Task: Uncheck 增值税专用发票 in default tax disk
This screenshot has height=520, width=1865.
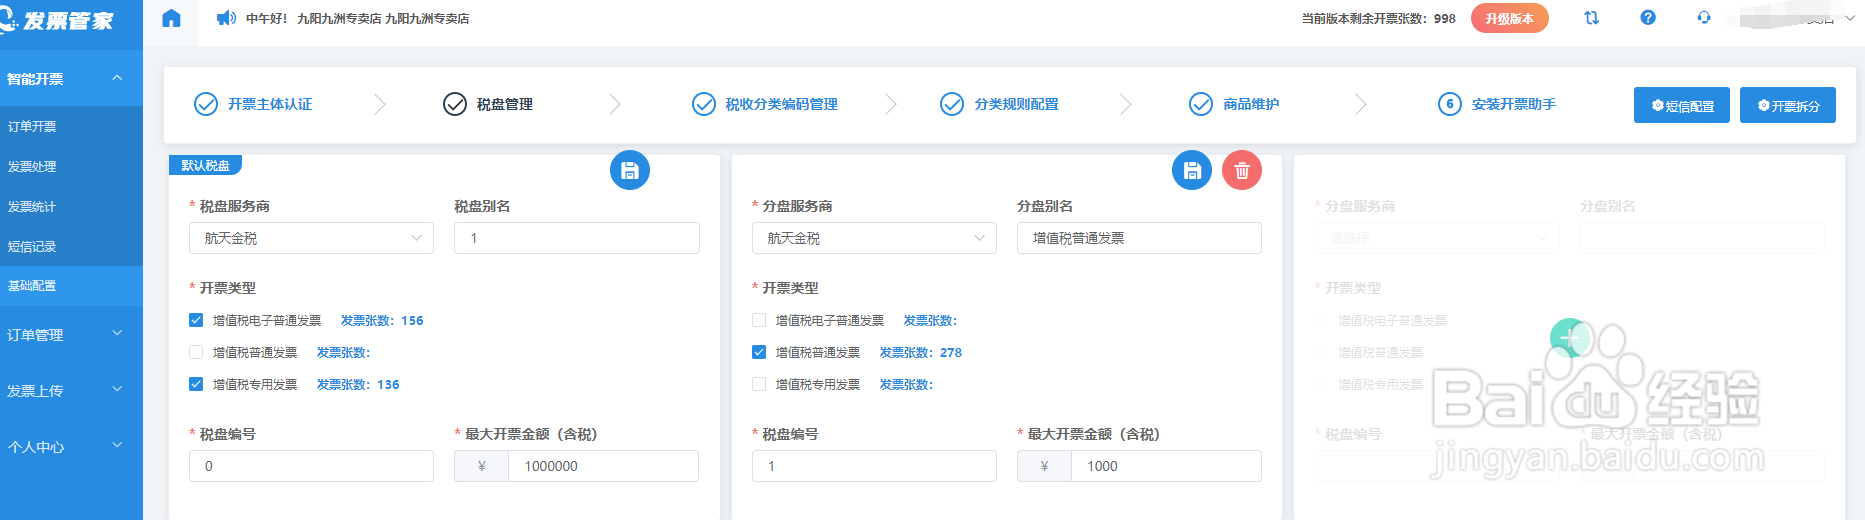Action: [x=196, y=384]
